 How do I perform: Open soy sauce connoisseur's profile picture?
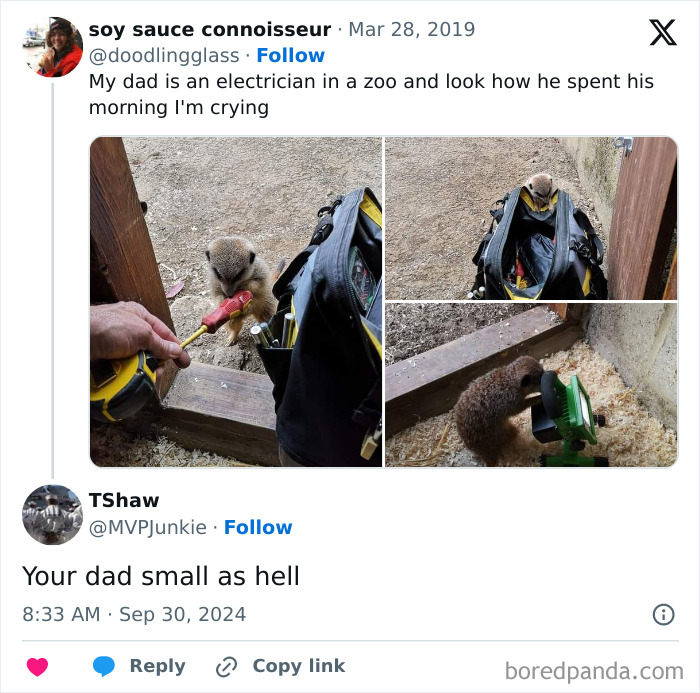click(x=53, y=47)
